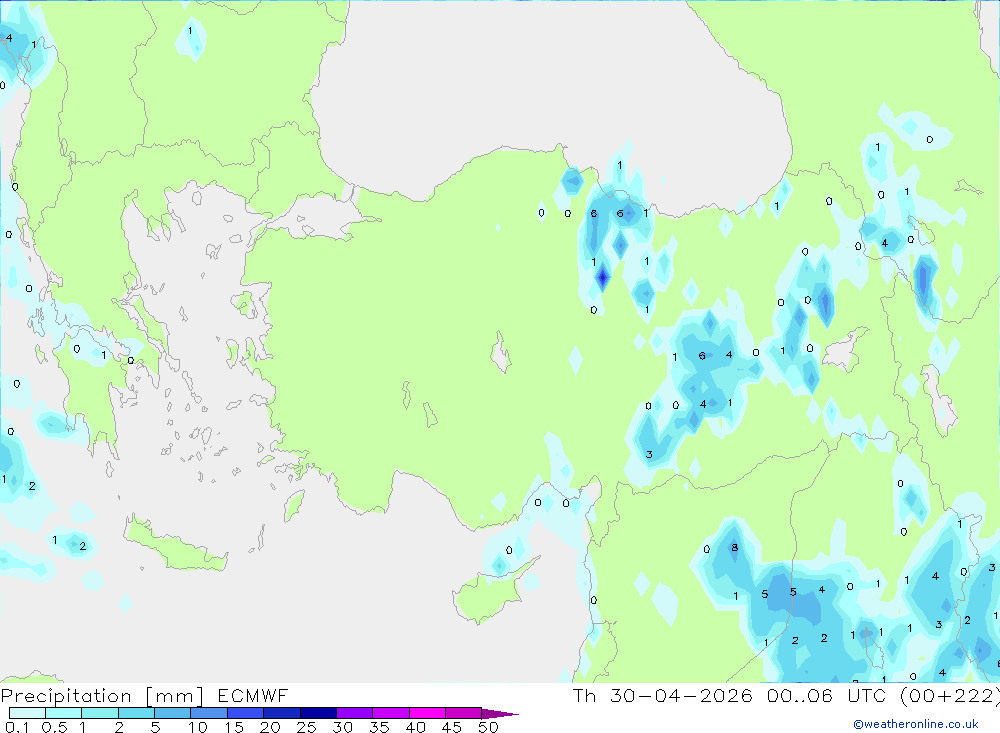This screenshot has height=733, width=1000.
Task: Click the 40–45 mm magenta legend swatch
Action: point(427,713)
